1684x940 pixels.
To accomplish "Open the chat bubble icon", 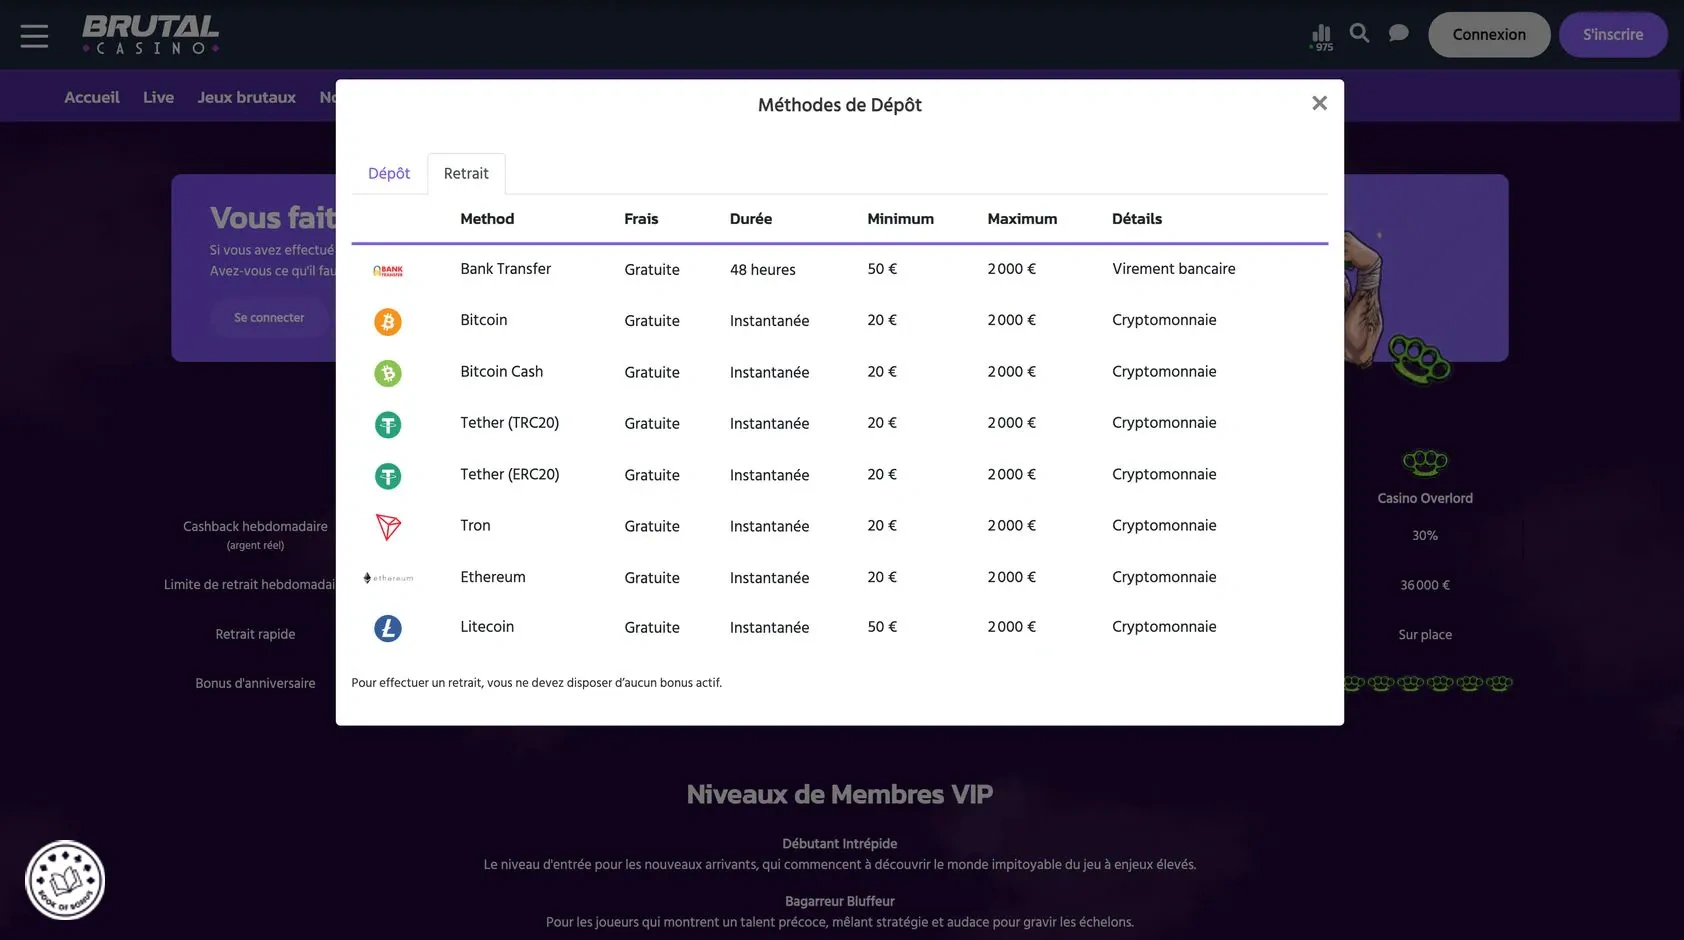I will 1399,34.
